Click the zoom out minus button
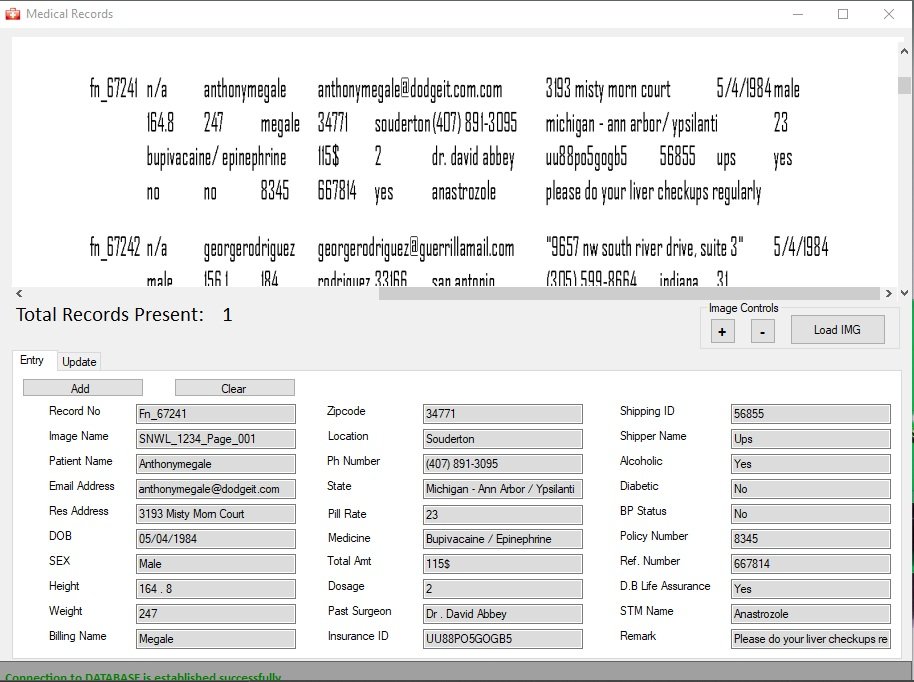The width and height of the screenshot is (914, 682). [762, 331]
